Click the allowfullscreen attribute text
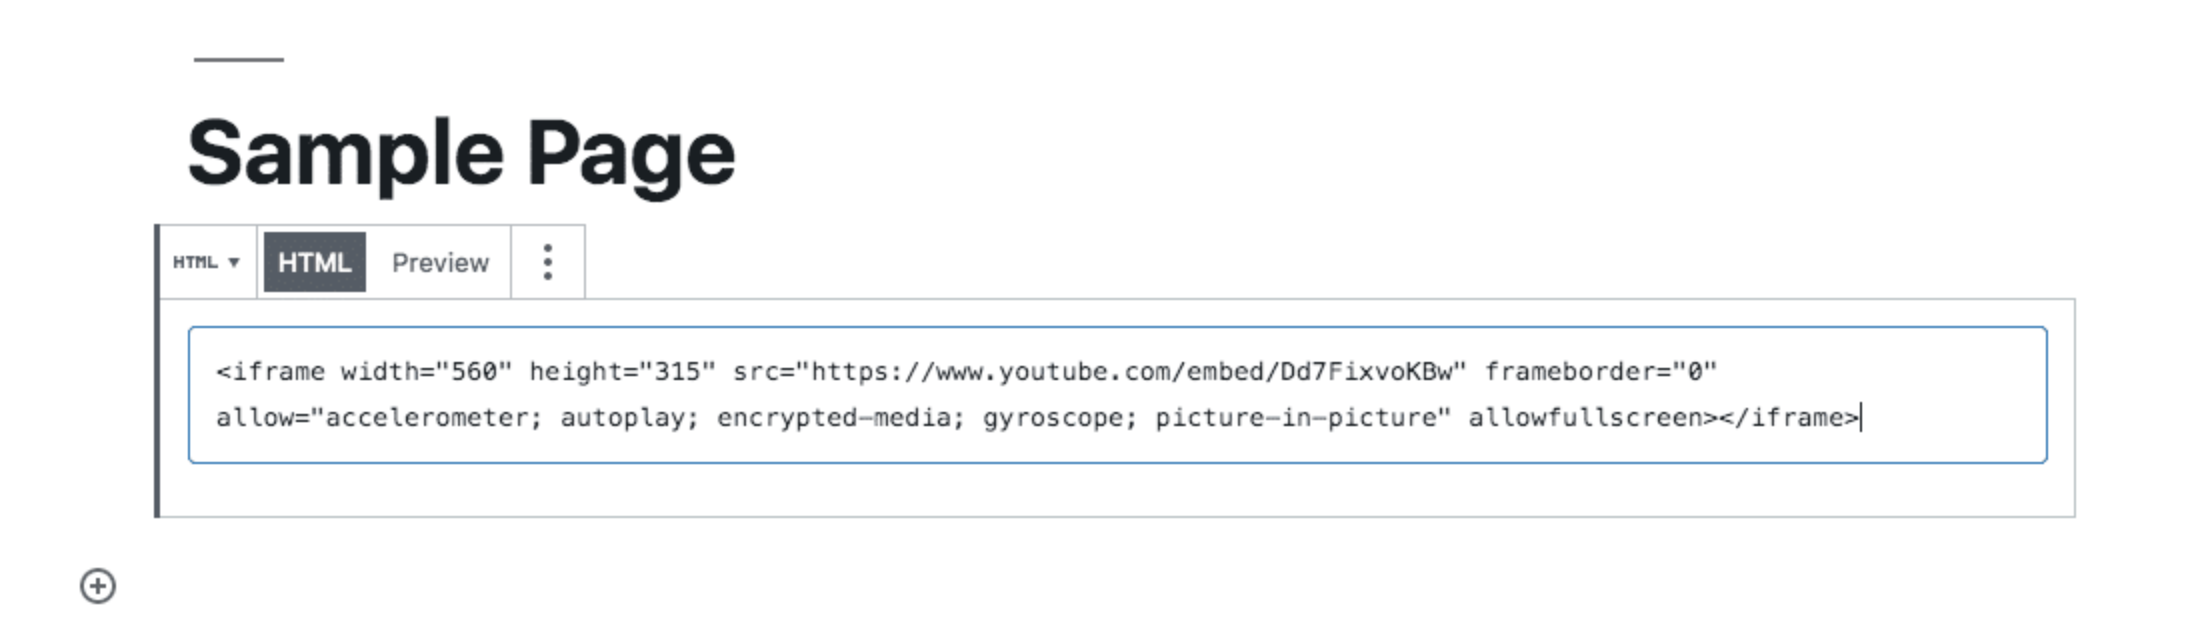Viewport: 2190px width, 642px height. tap(1584, 418)
